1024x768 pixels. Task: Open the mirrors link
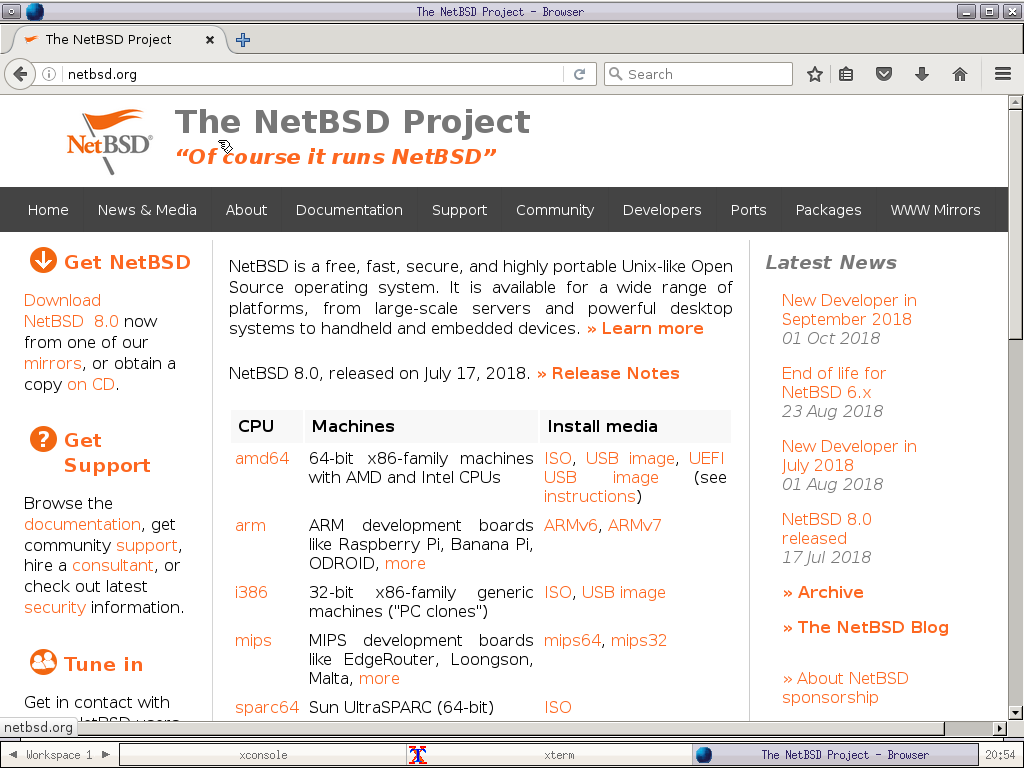[x=53, y=363]
